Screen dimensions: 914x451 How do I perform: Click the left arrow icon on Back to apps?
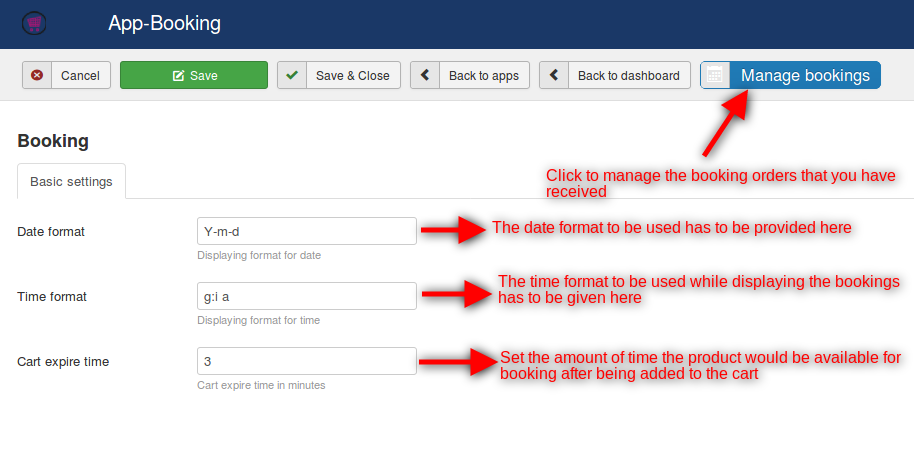tap(425, 76)
